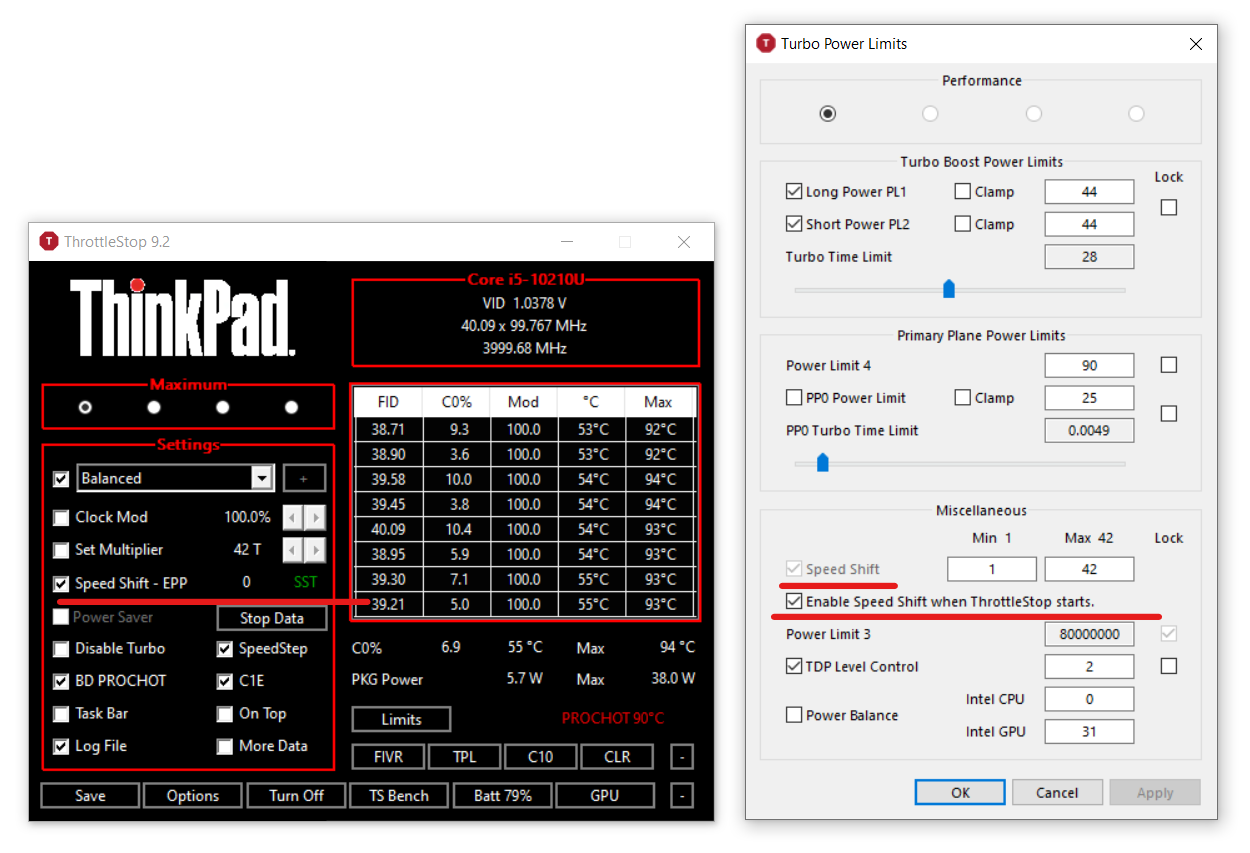Screen dimensions: 1250x853
Task: Select third Performance radio in Turbo Power Limits
Action: tap(1034, 114)
